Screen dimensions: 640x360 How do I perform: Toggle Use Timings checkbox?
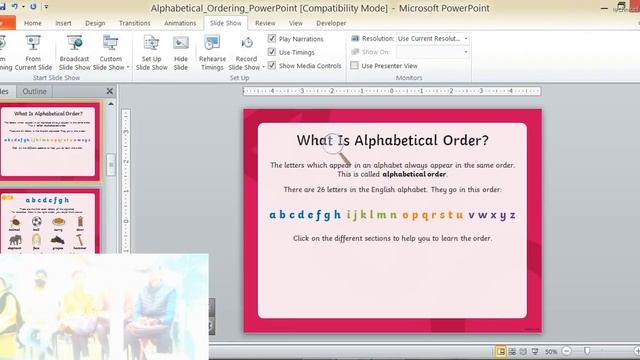pos(272,52)
